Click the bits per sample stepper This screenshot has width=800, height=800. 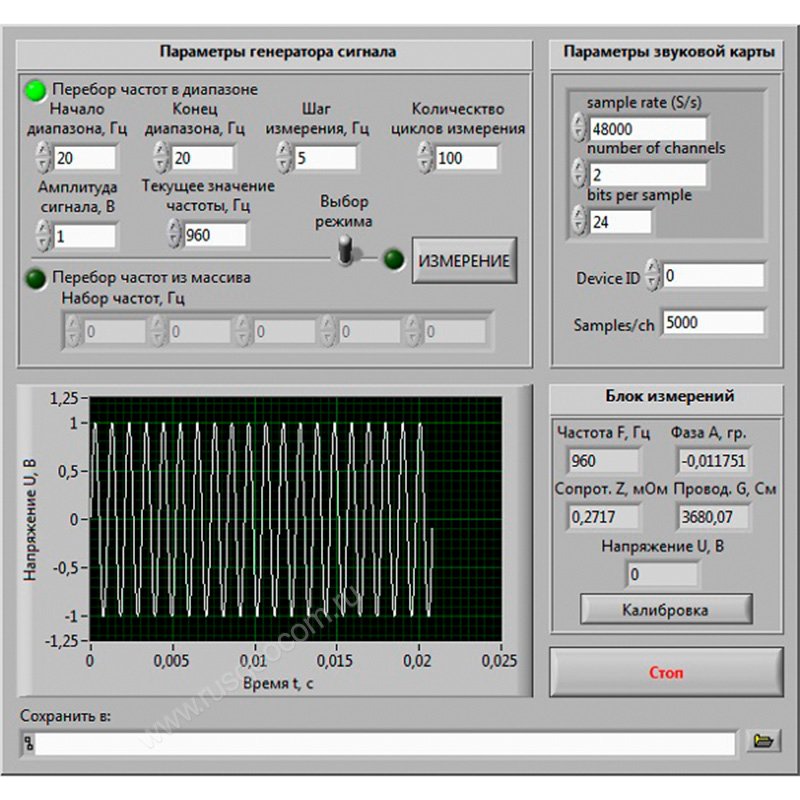tap(579, 221)
